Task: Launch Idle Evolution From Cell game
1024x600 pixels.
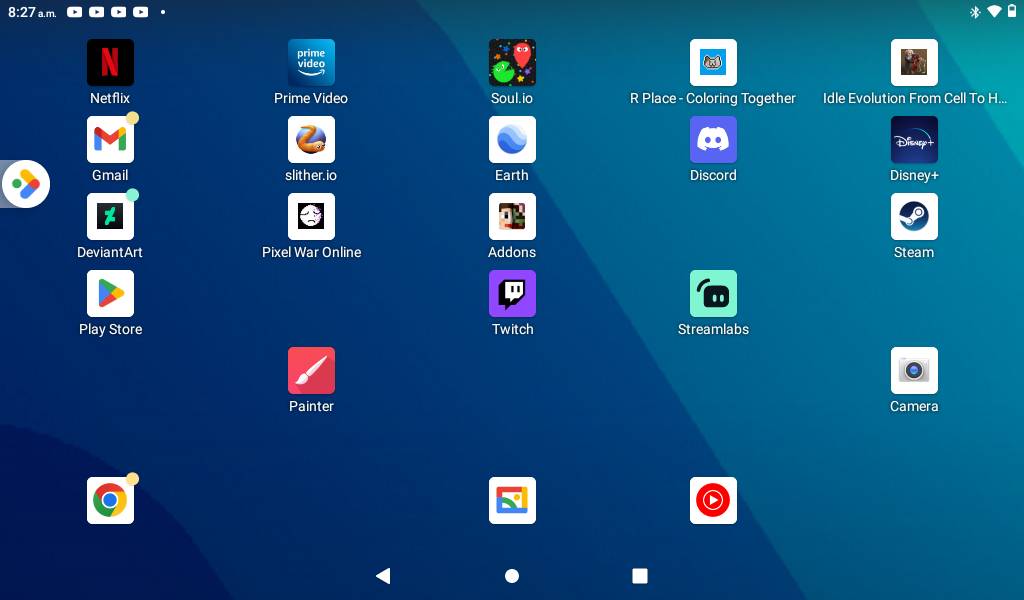Action: (x=914, y=63)
